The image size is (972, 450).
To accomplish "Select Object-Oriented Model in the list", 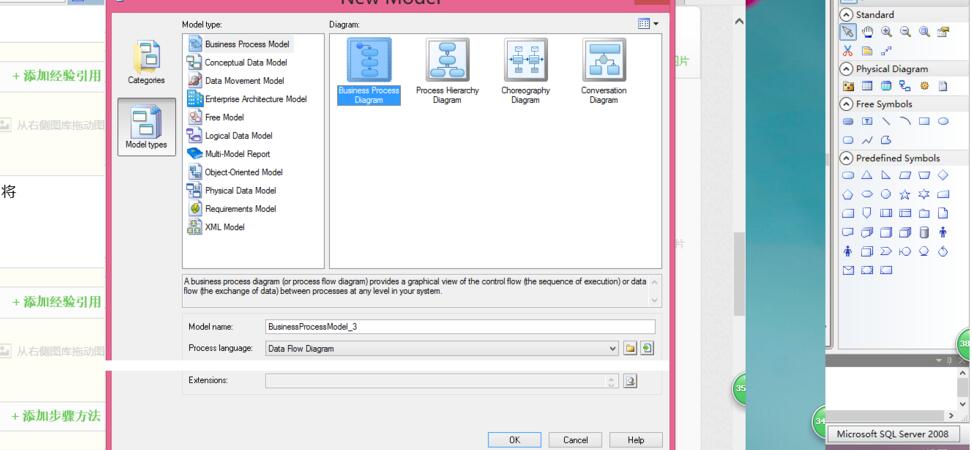I will 243,172.
